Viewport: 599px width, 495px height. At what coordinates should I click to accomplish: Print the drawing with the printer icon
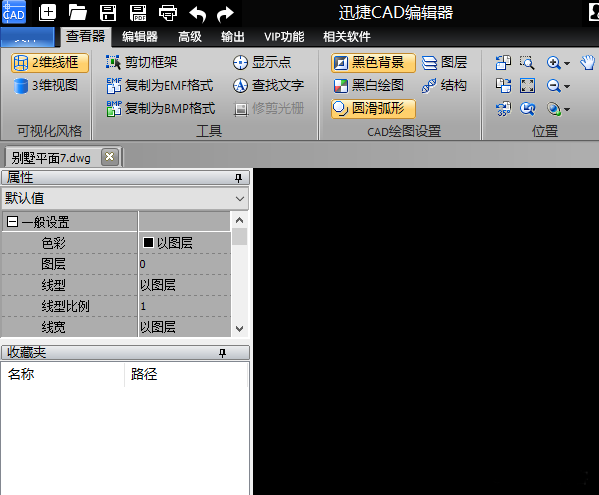pos(168,13)
